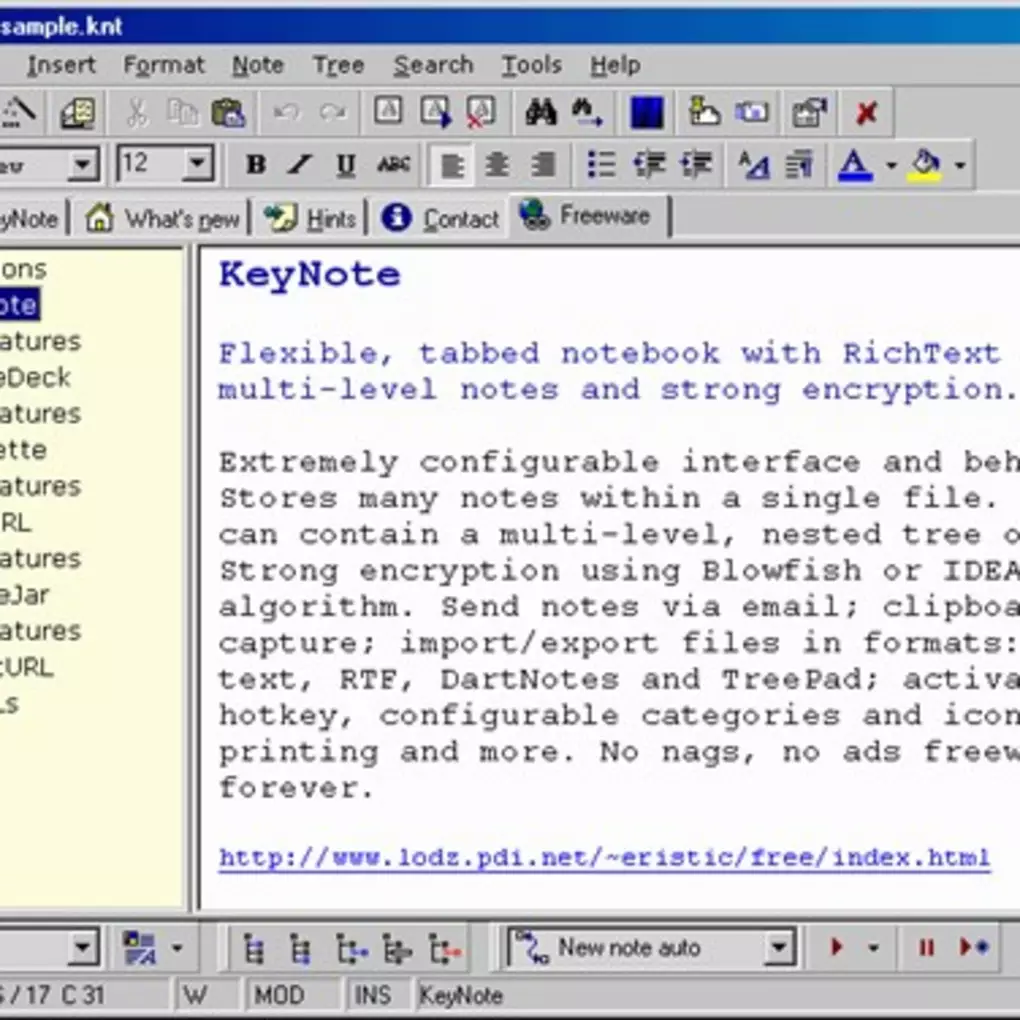
Task: Expand the New note auto combo box
Action: [778, 947]
